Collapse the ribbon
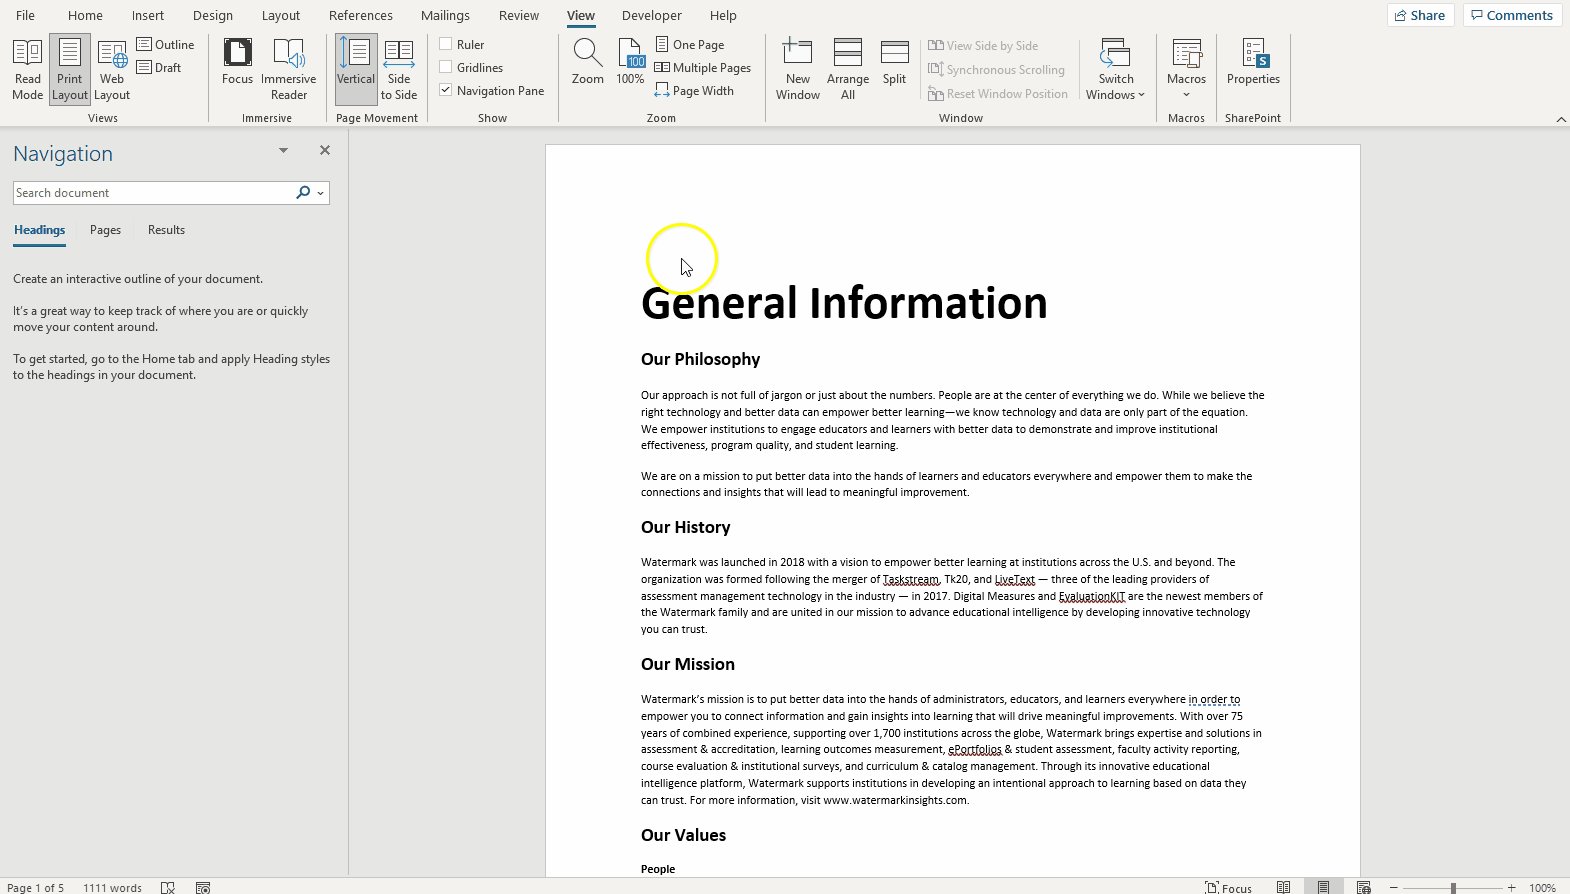The image size is (1570, 894). coord(1561,119)
